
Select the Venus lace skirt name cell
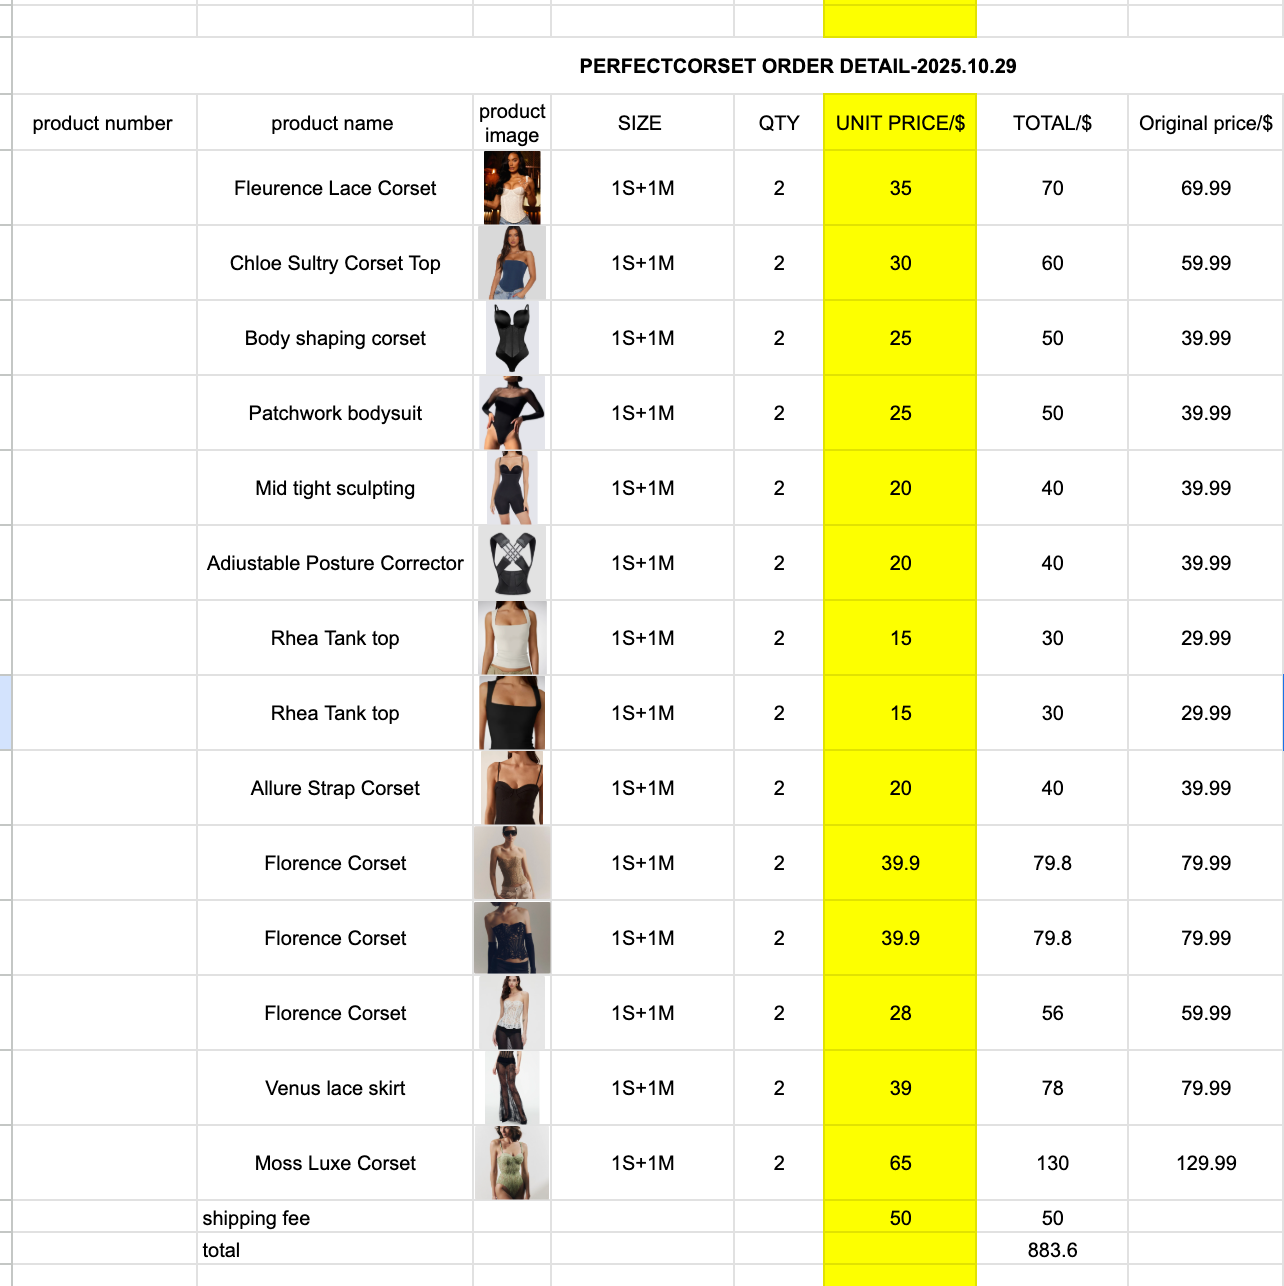335,1088
